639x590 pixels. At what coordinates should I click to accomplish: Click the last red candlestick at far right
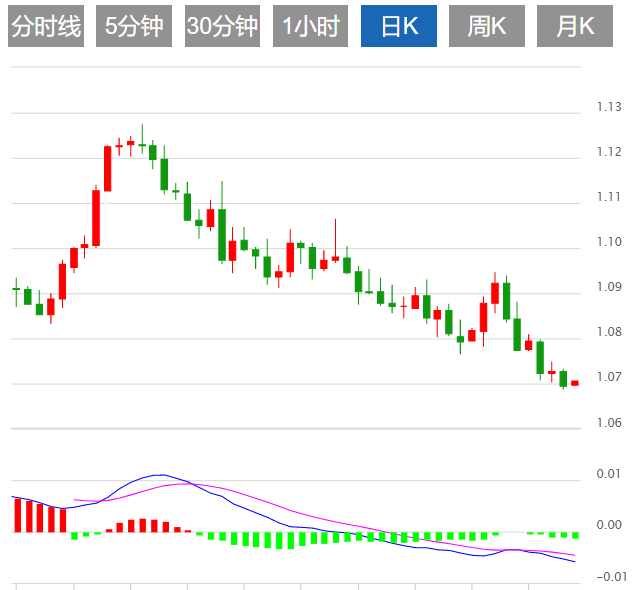575,383
